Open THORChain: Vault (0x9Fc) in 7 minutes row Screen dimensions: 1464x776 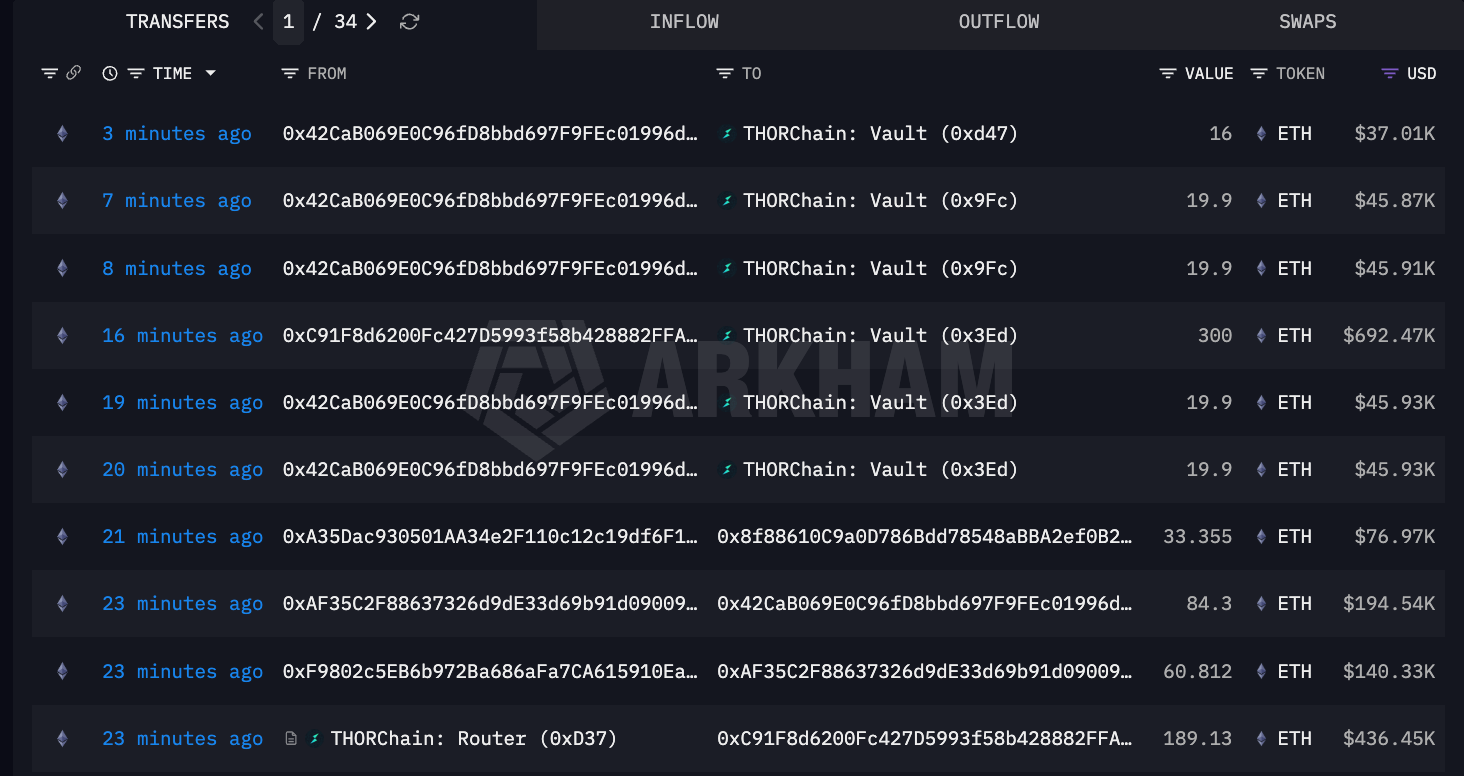tap(880, 201)
